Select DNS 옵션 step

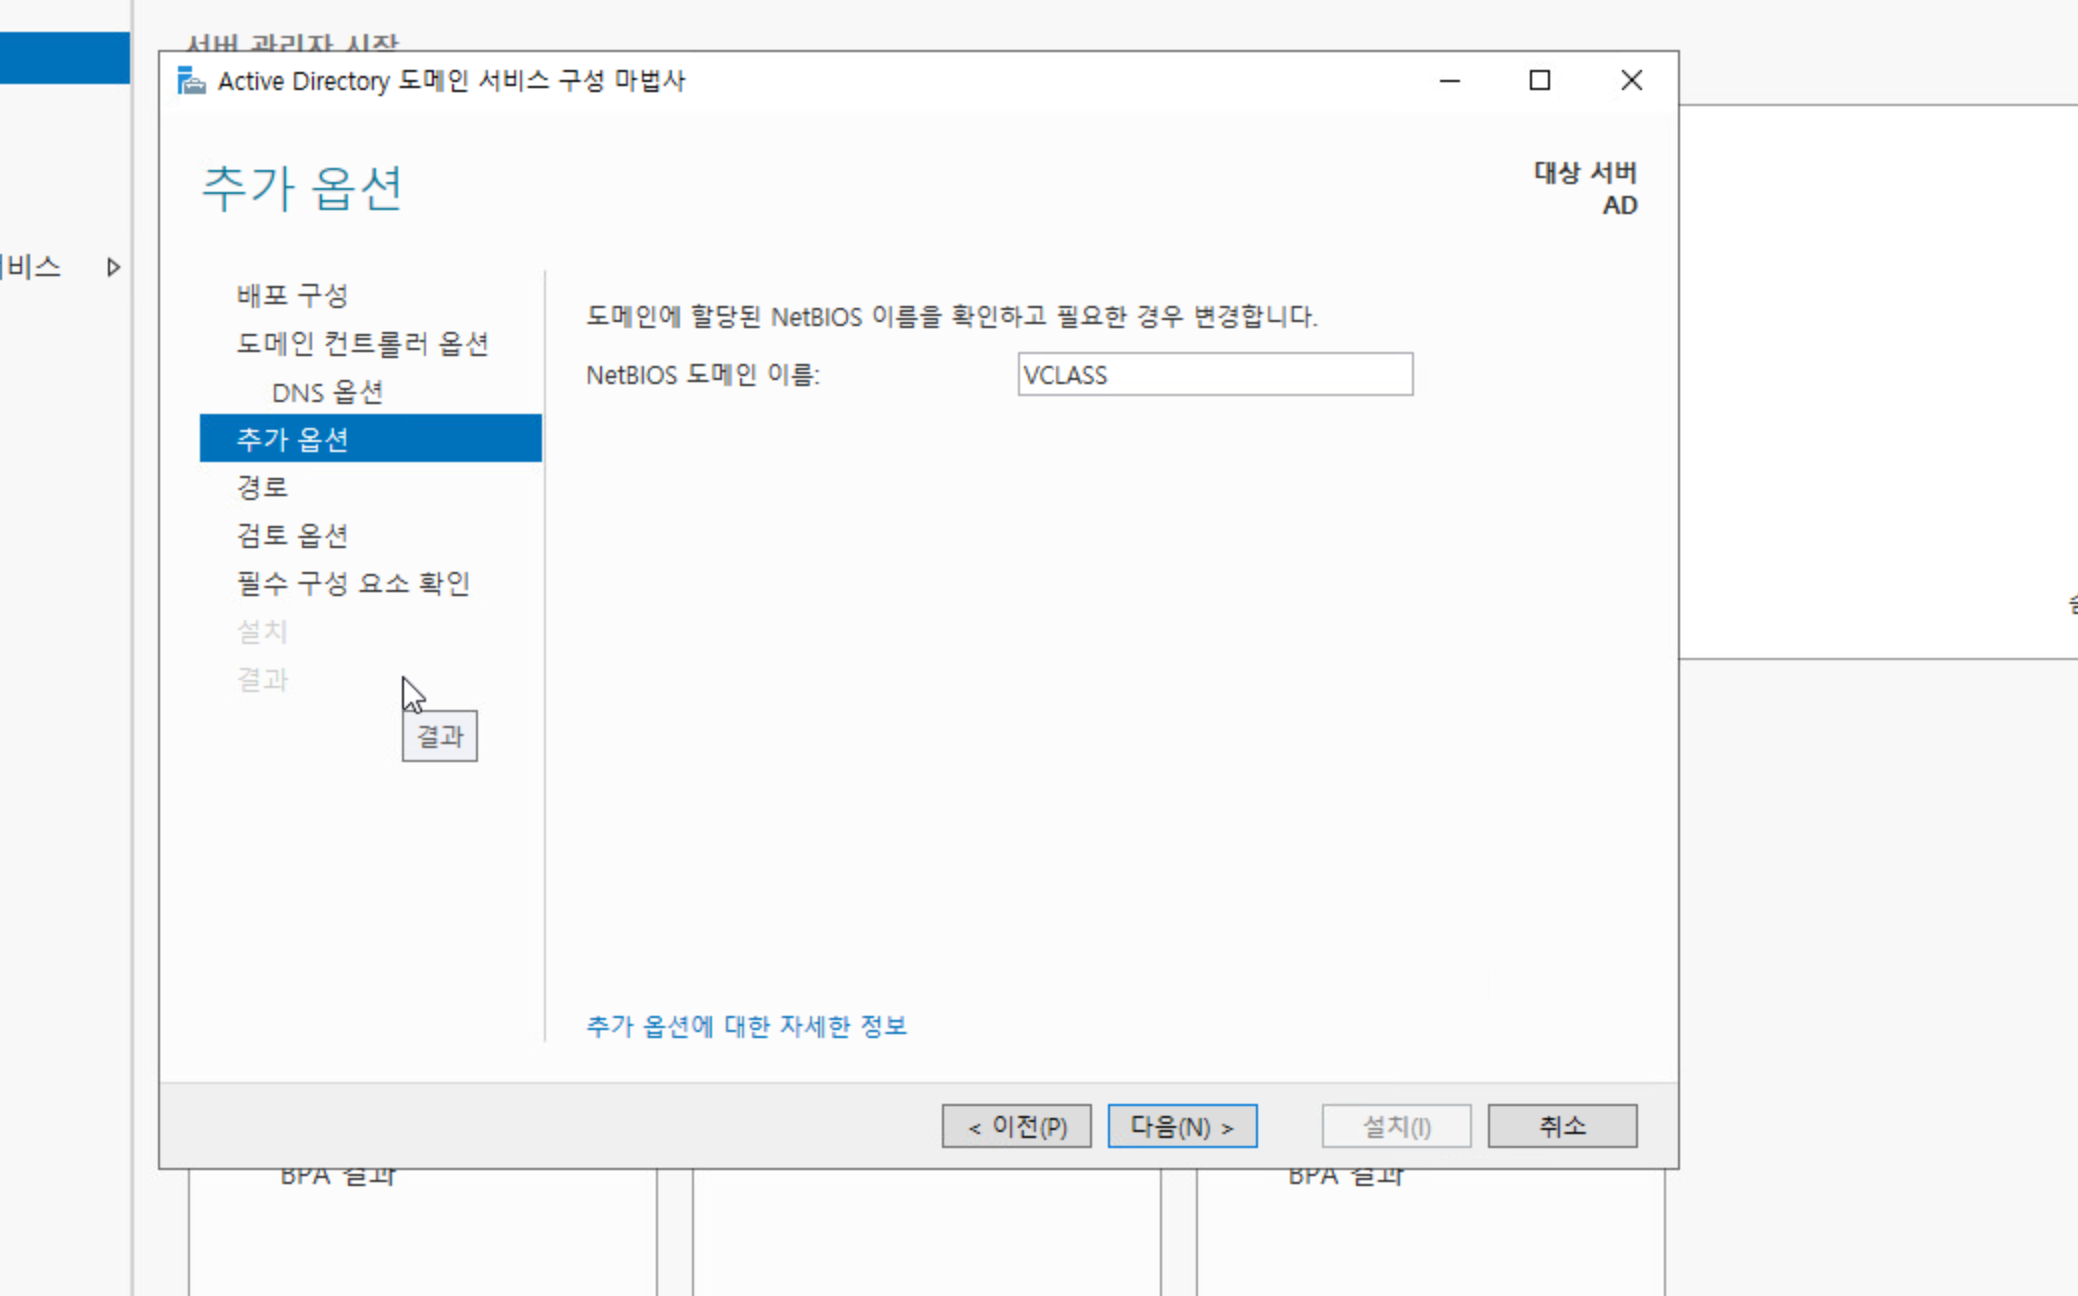coord(327,392)
